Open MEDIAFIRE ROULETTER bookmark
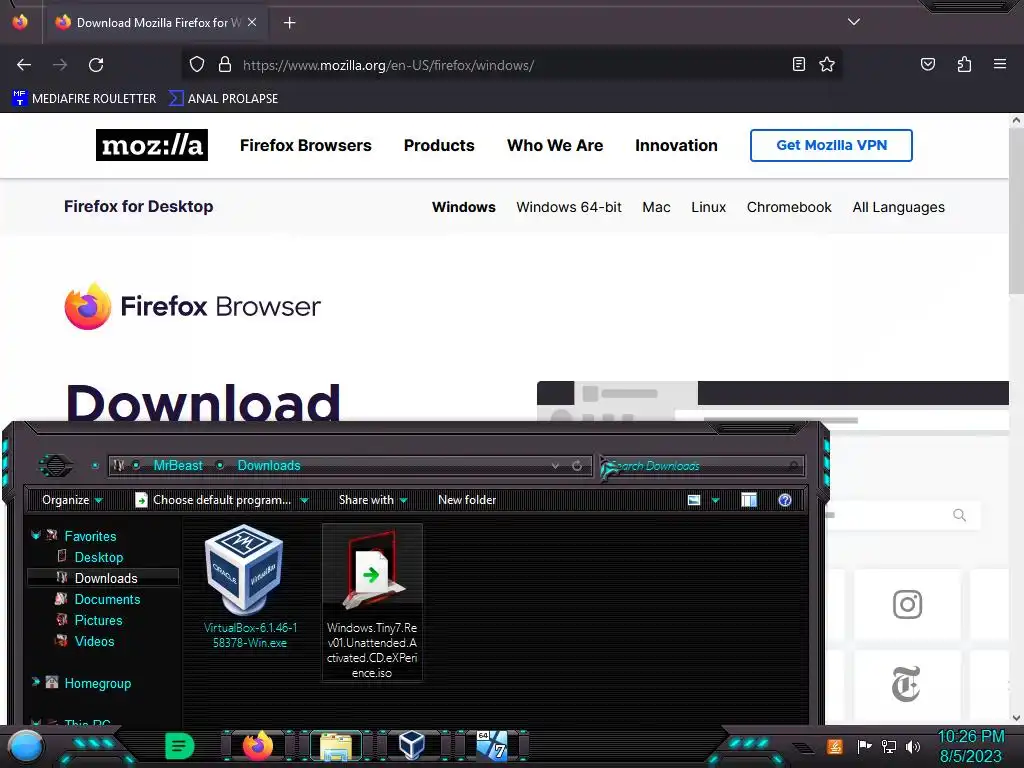 [x=84, y=99]
